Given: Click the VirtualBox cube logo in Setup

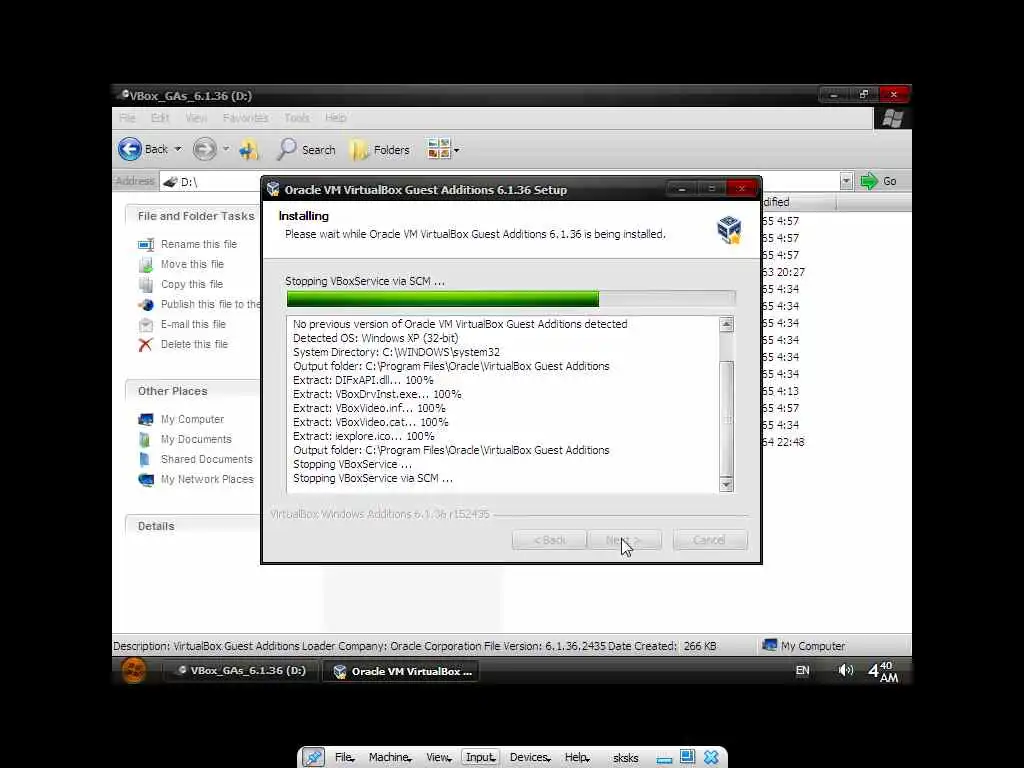Looking at the screenshot, I should pos(729,230).
